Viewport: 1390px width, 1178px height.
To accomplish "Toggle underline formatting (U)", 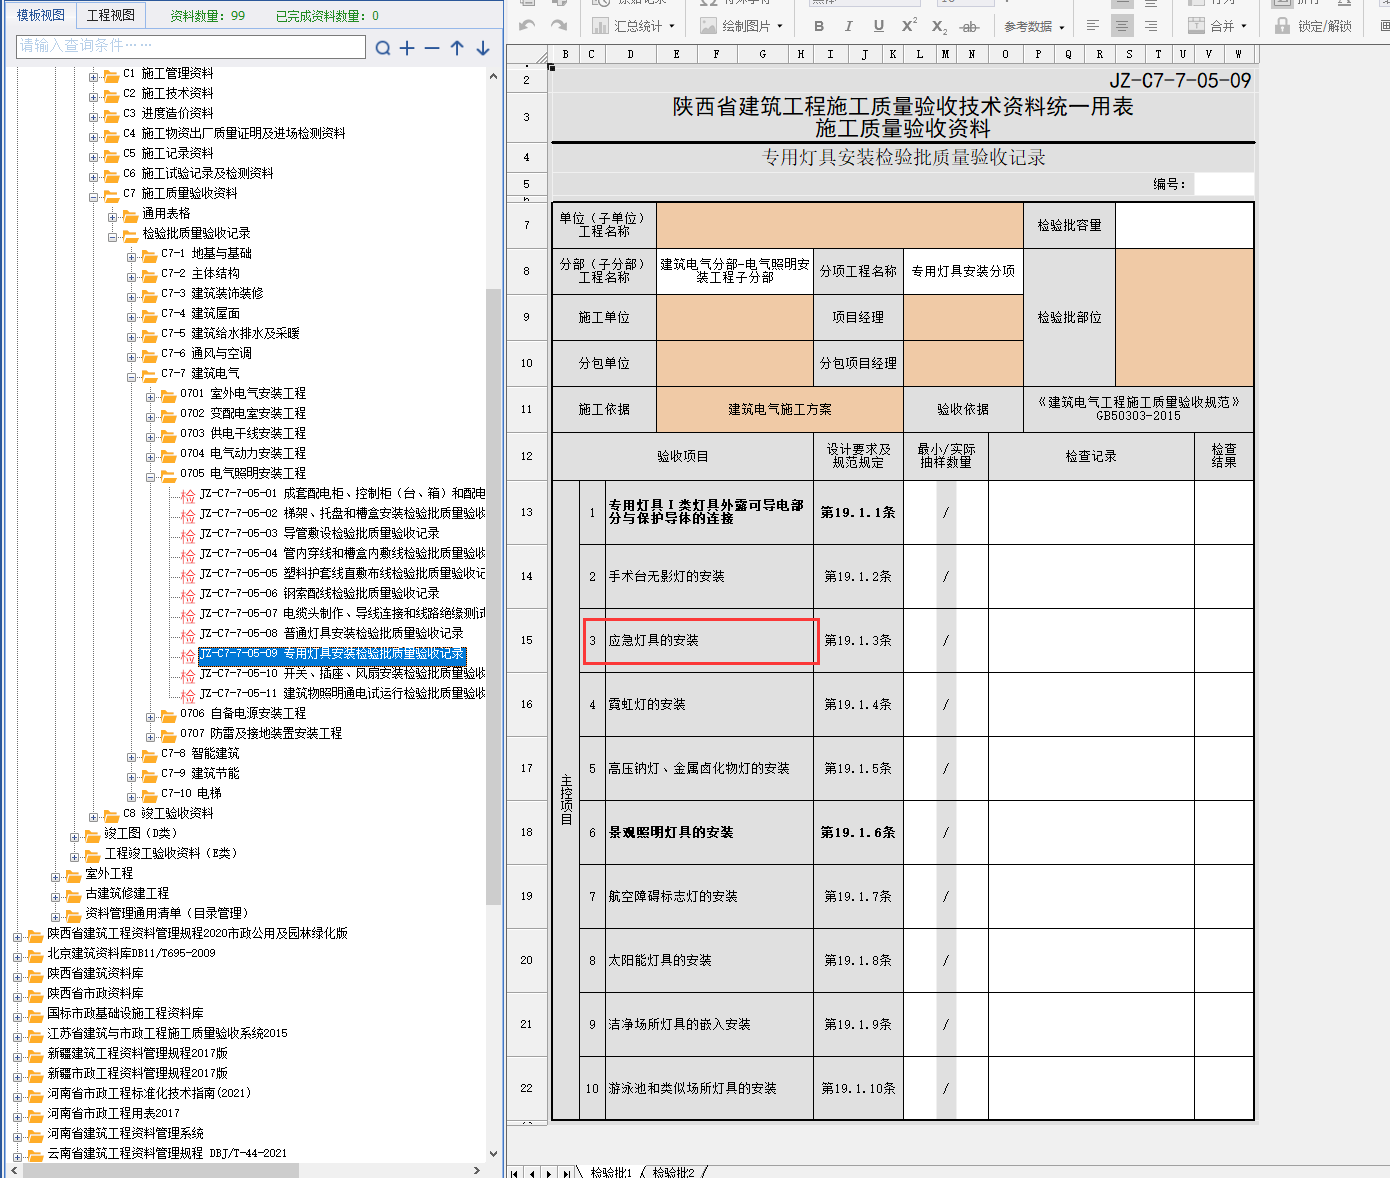I will [878, 26].
